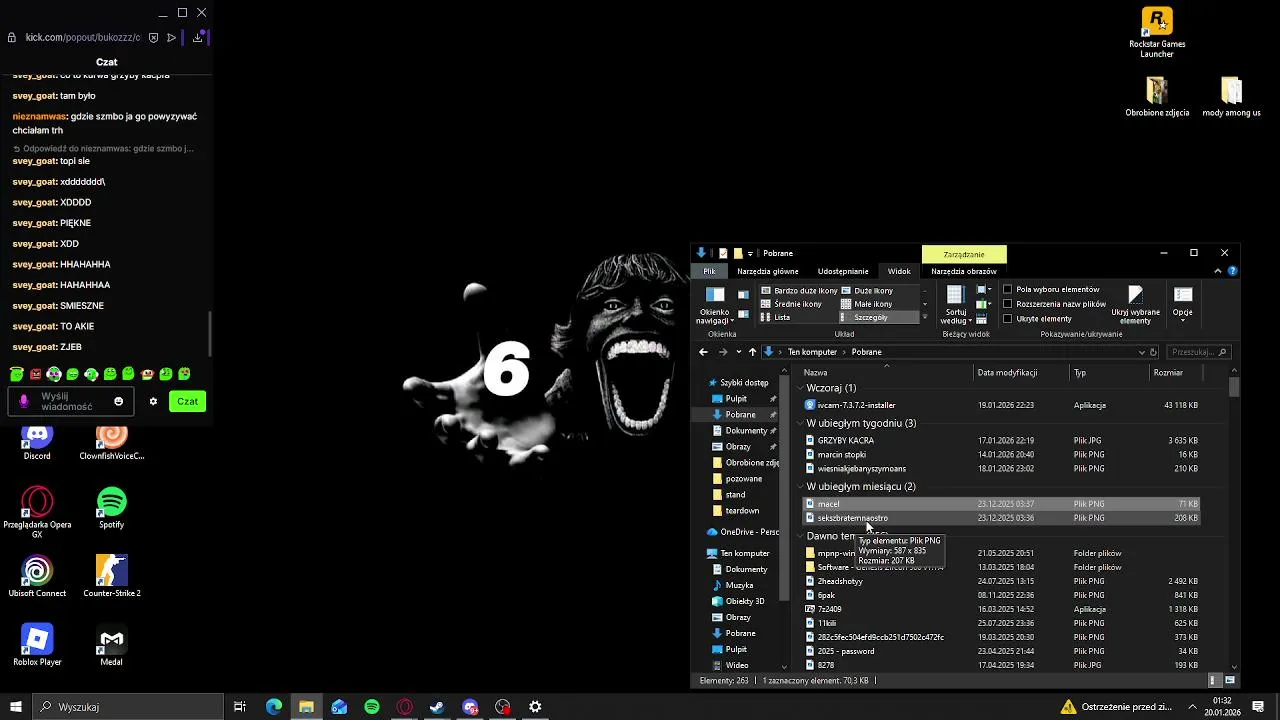Viewport: 1280px width, 720px height.
Task: Open Sortuj według dropdown
Action: tap(954, 305)
